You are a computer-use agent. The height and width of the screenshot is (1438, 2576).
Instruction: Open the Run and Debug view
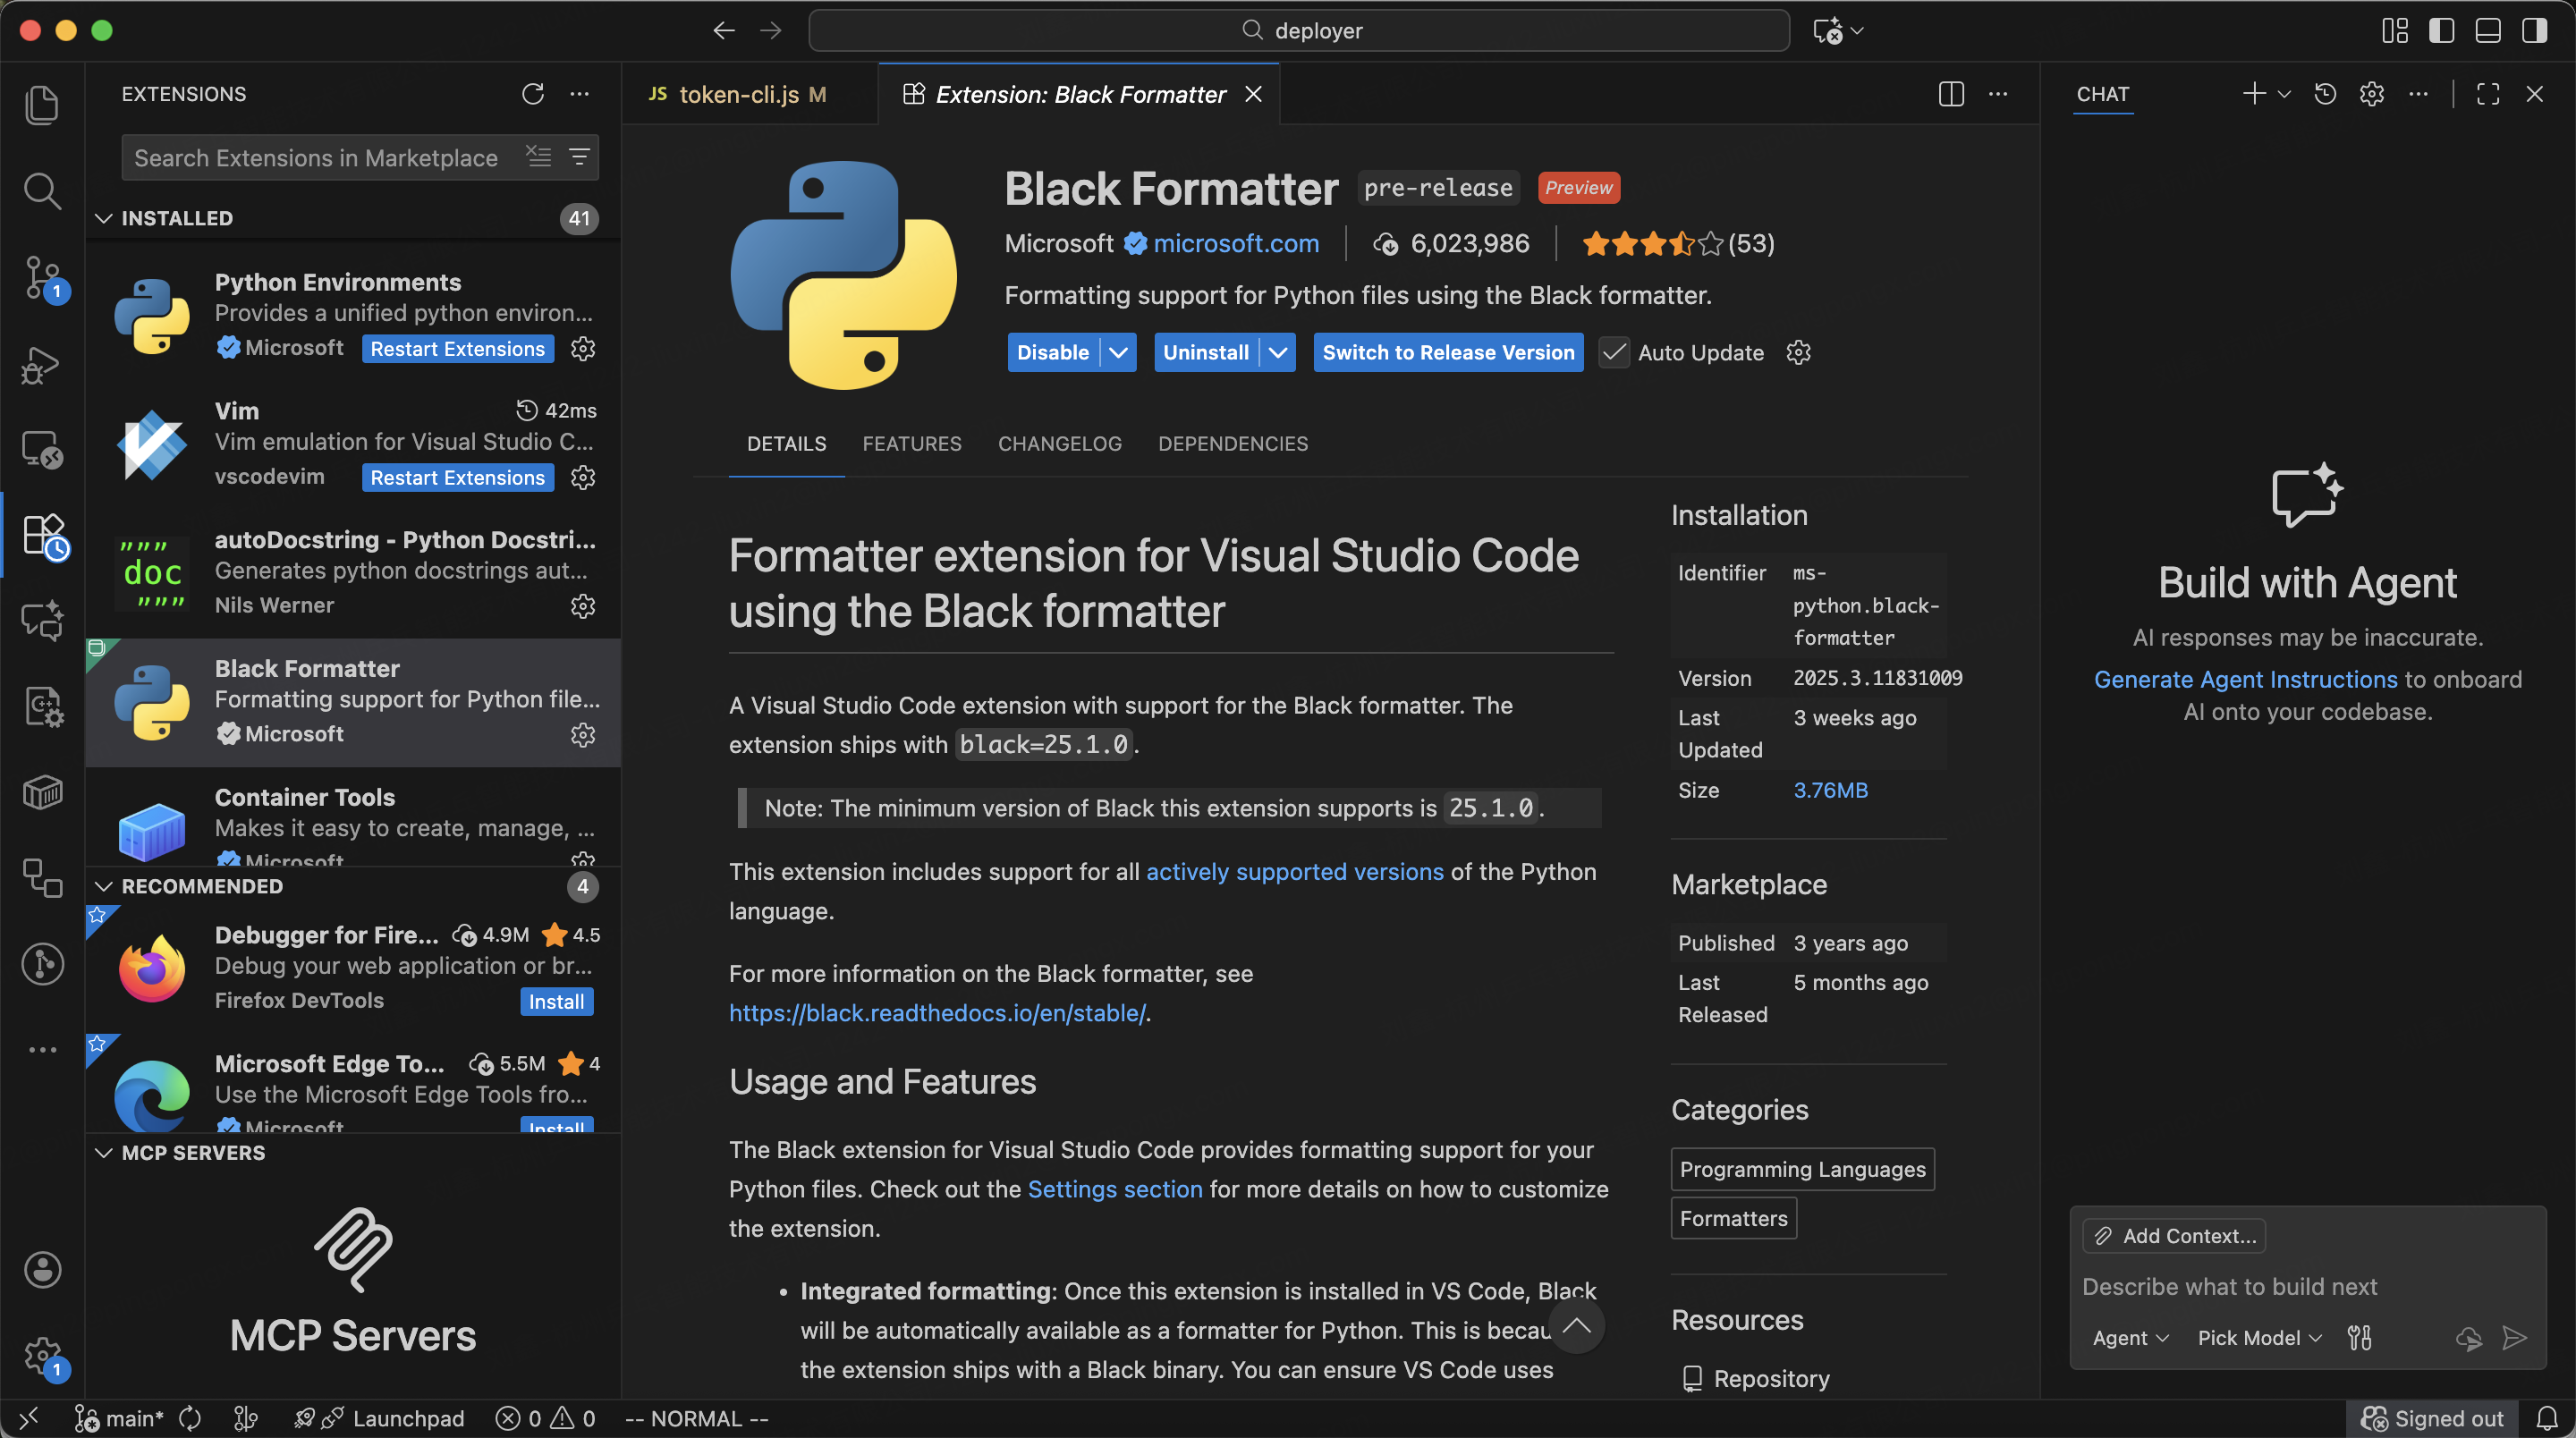point(42,364)
